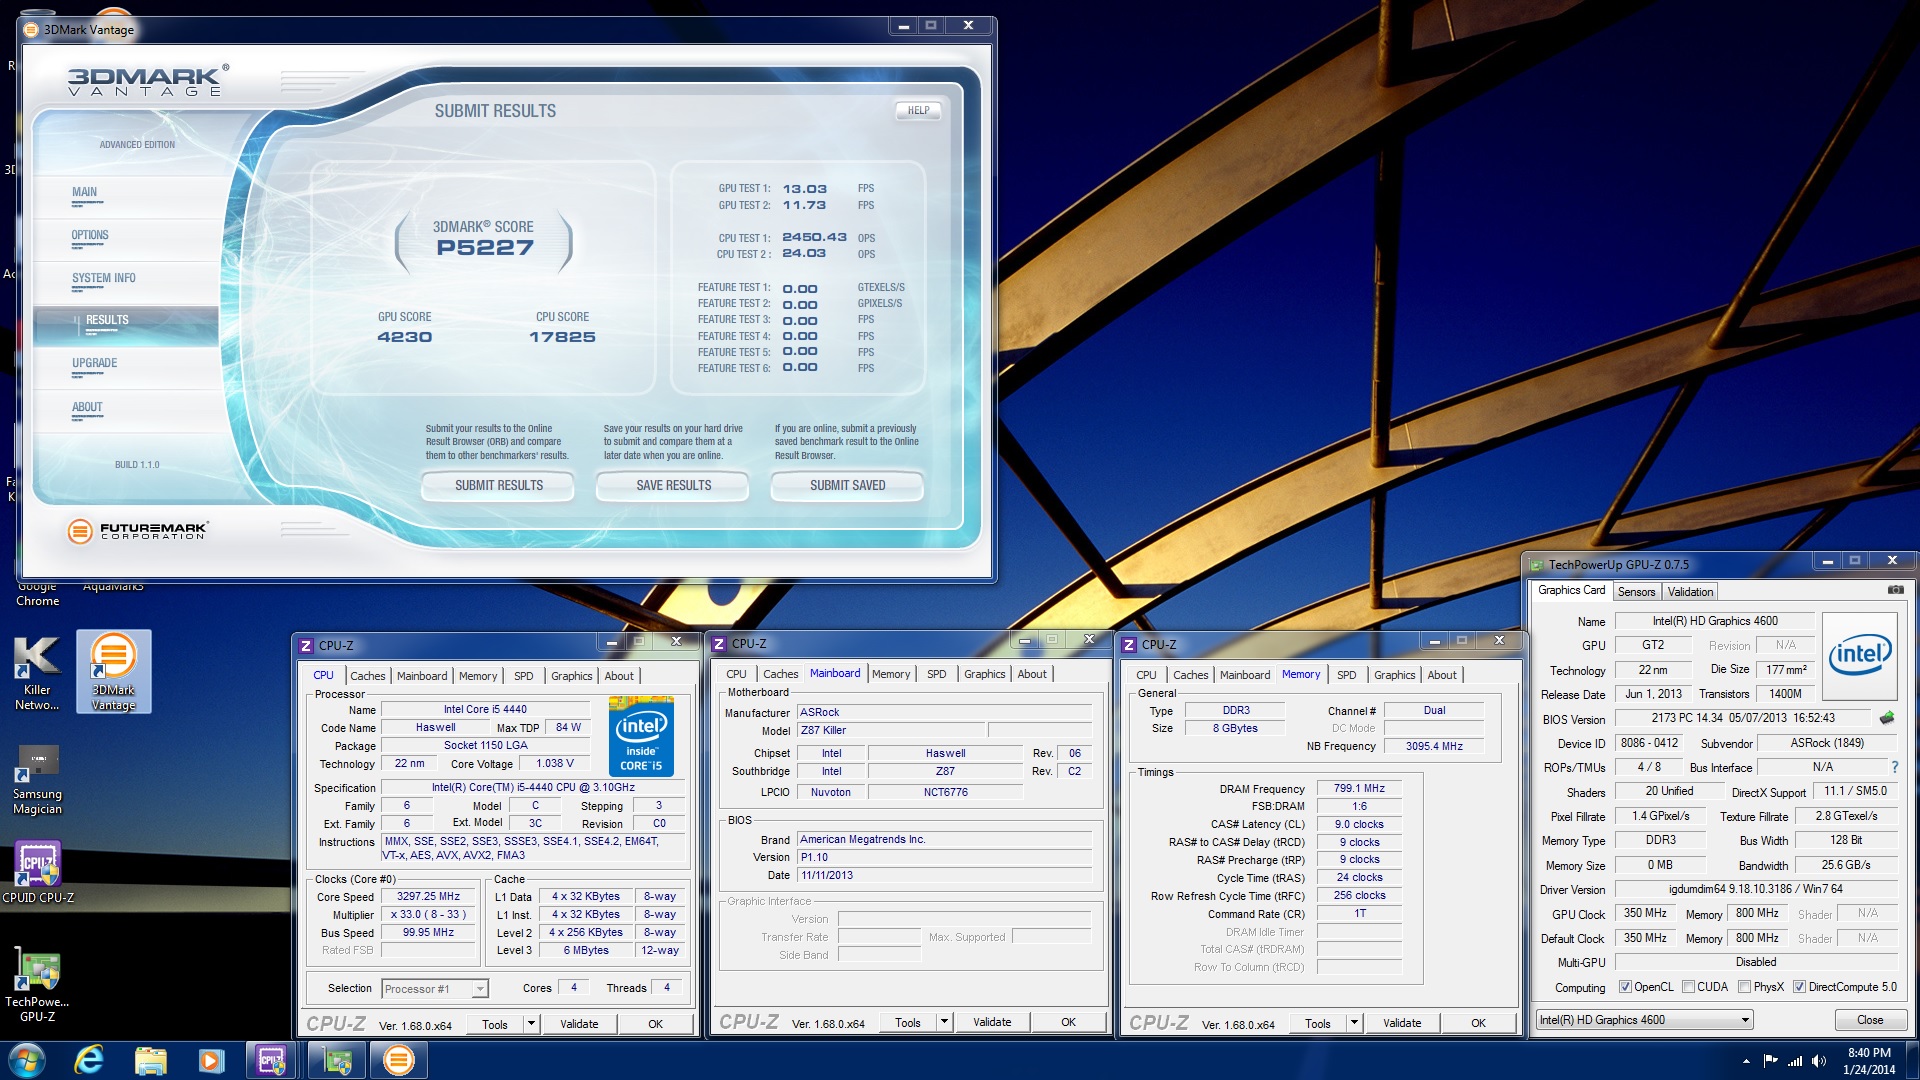Click Intel logo in GPU-Z window
This screenshot has height=1080, width=1920.
click(x=1859, y=656)
